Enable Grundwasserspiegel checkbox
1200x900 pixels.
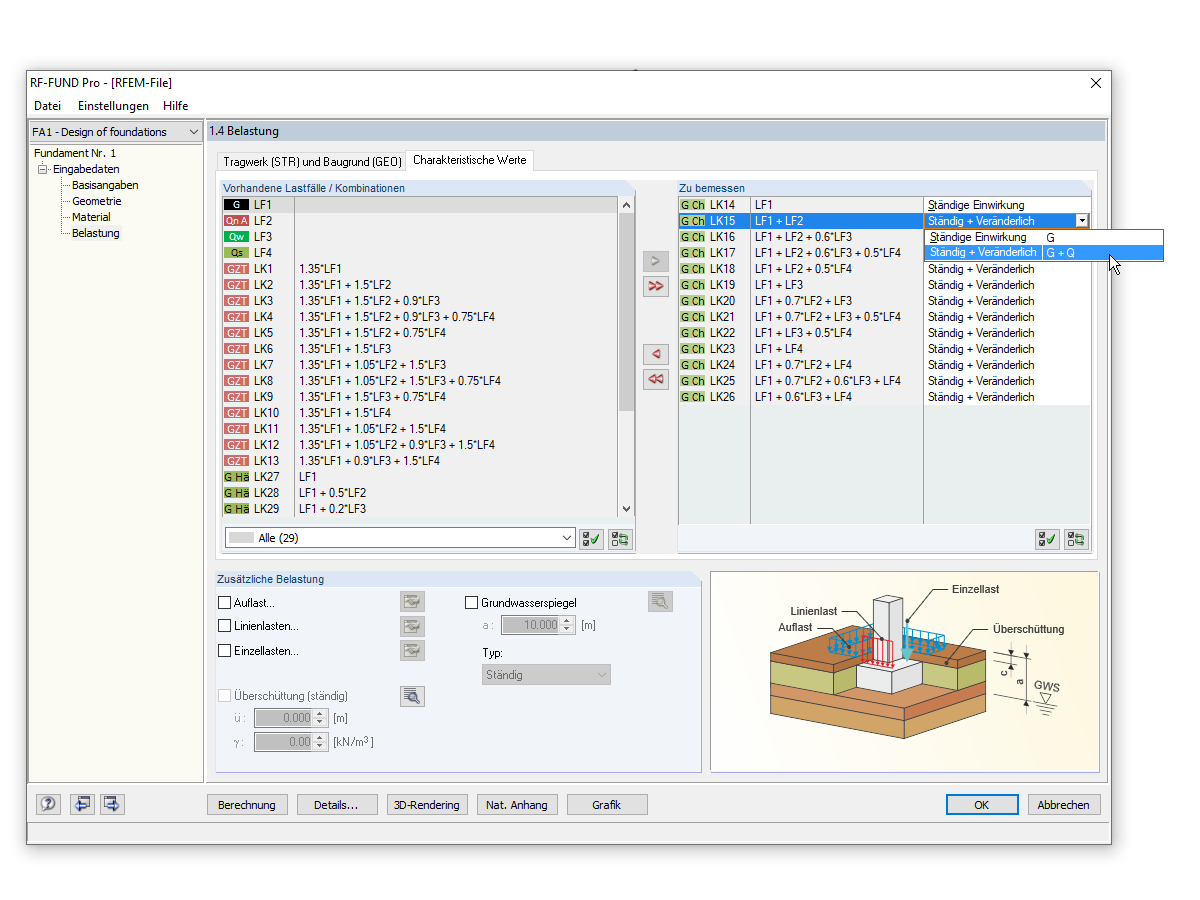pos(472,603)
